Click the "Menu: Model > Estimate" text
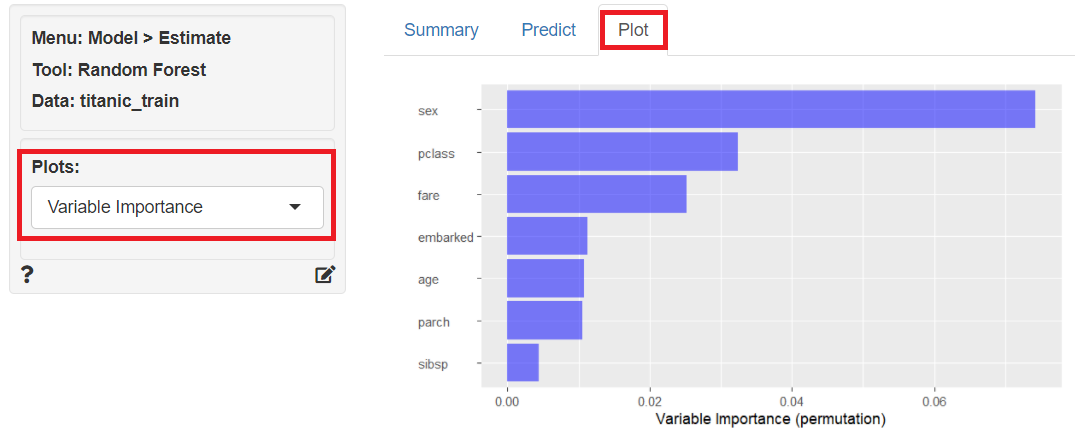The width and height of the screenshot is (1075, 443). pyautogui.click(x=131, y=38)
